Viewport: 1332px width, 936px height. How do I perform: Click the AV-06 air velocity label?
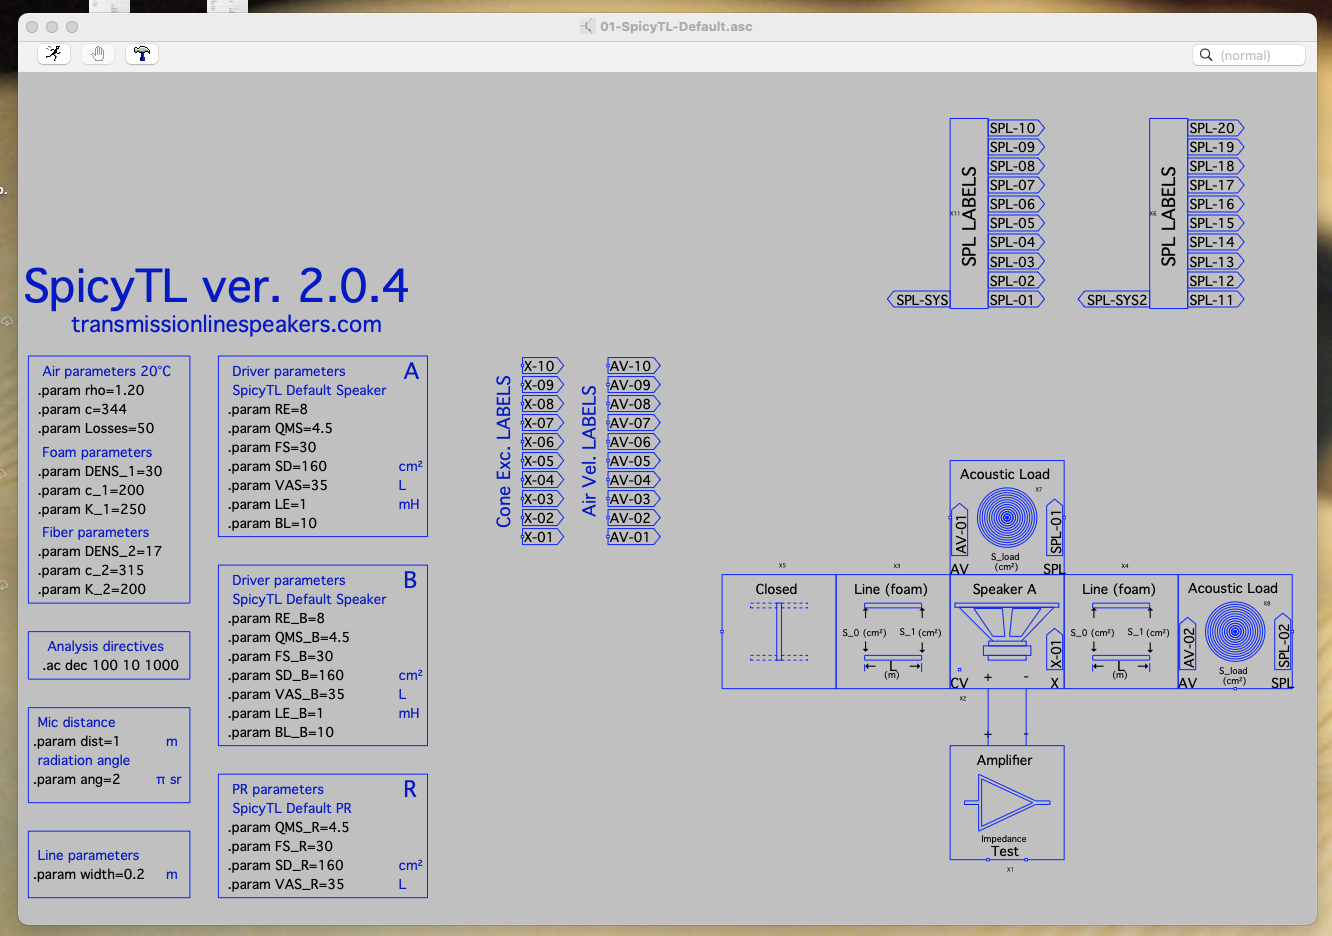pyautogui.click(x=634, y=442)
